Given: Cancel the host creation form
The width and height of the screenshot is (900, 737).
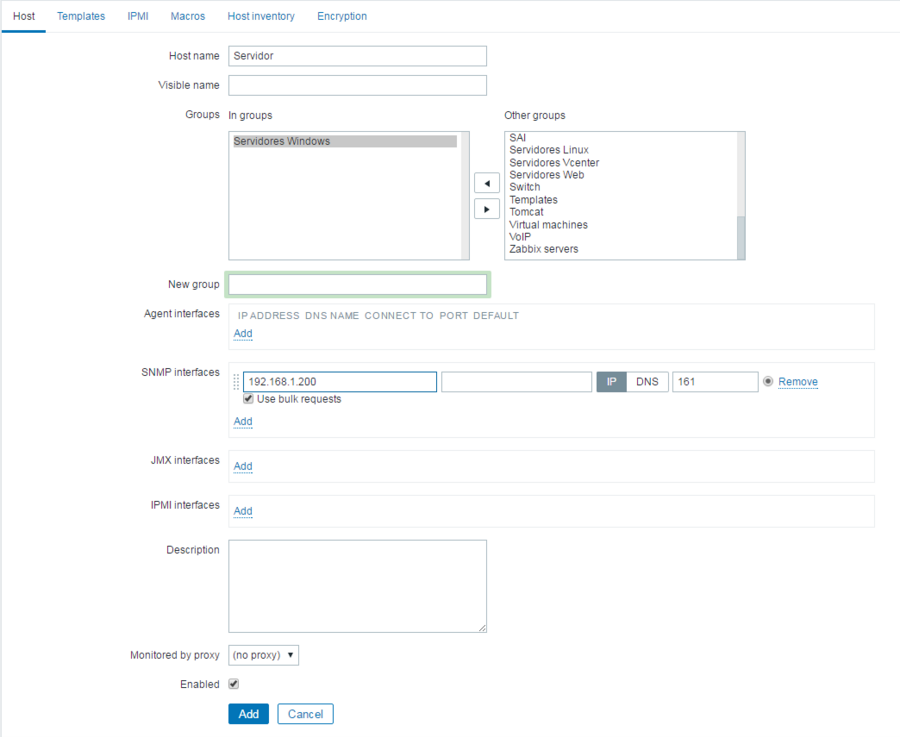Looking at the screenshot, I should (x=305, y=714).
